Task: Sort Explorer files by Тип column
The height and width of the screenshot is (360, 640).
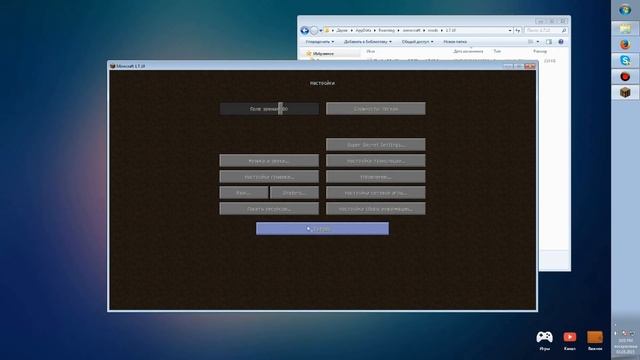Action: 497,51
